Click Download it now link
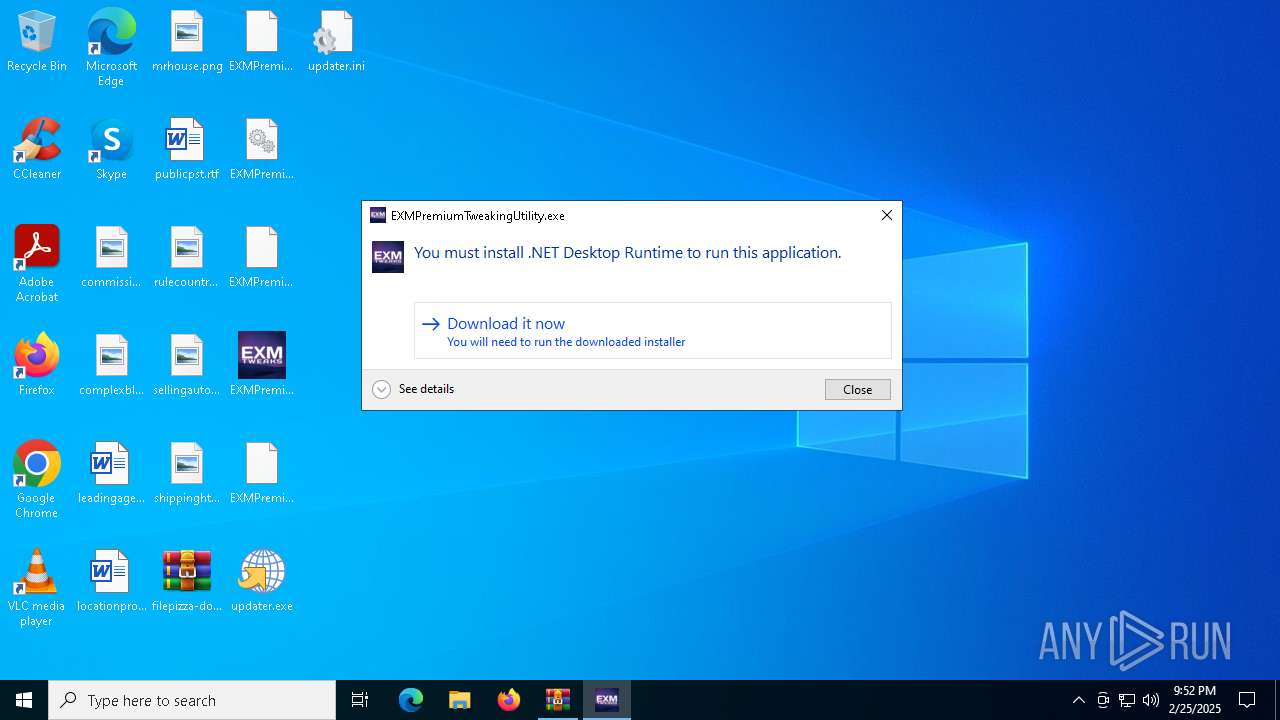 (653, 331)
